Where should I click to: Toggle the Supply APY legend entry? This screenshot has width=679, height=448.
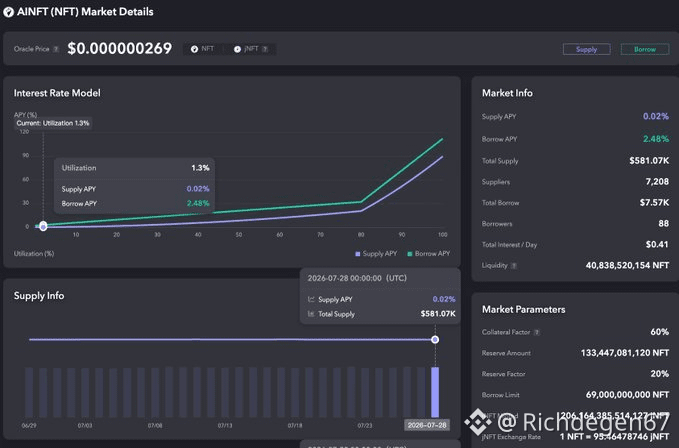pos(376,254)
